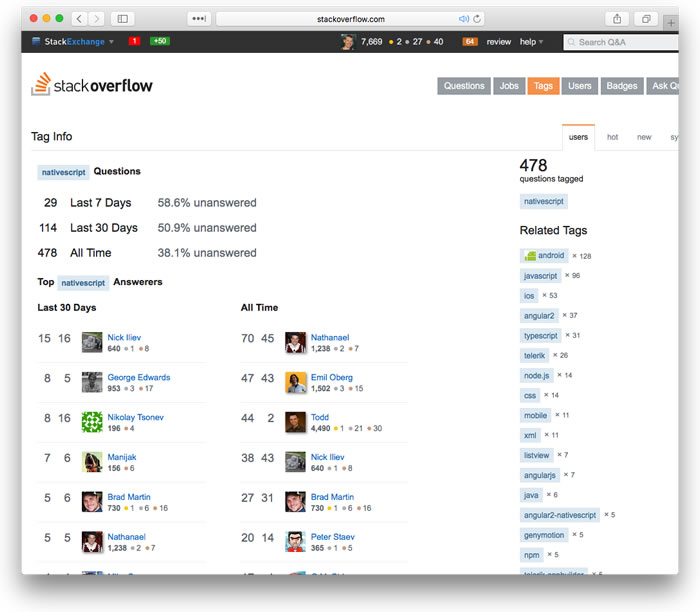Switch to the new tag info tab
Image resolution: width=700 pixels, height=612 pixels.
(644, 137)
